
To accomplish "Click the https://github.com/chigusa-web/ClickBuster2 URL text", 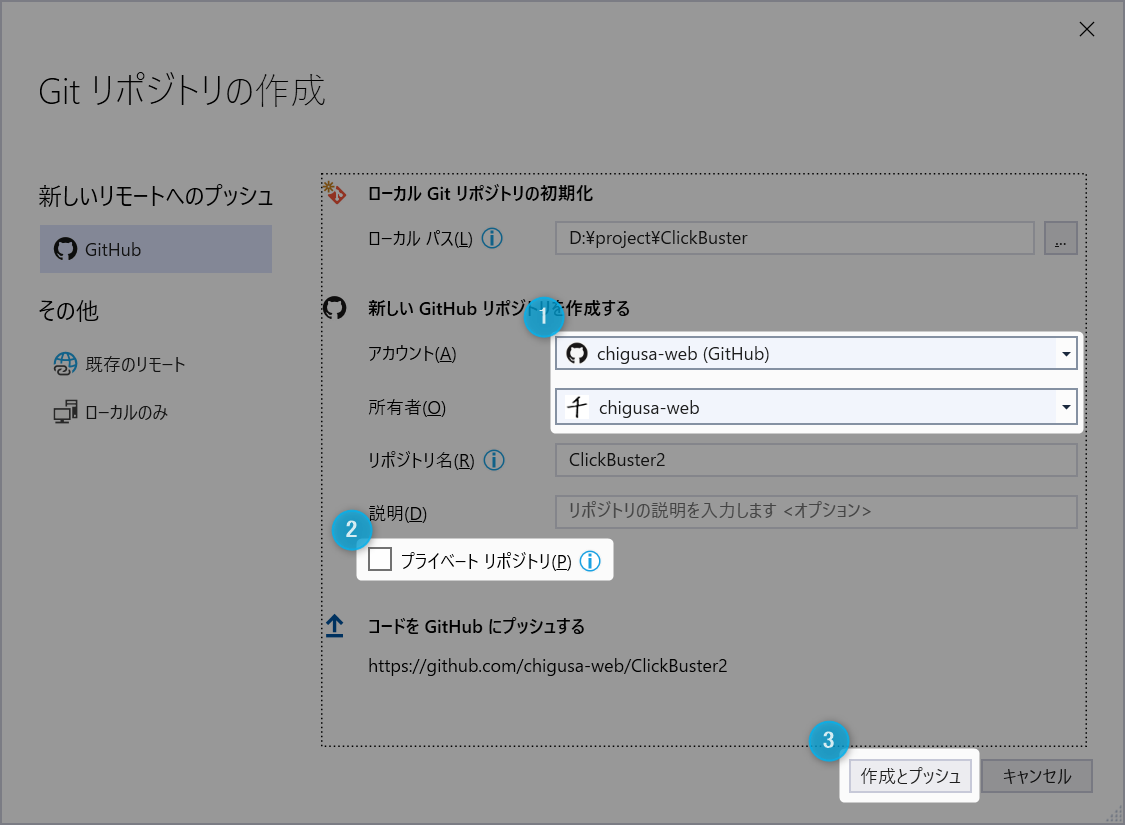I will pyautogui.click(x=547, y=666).
